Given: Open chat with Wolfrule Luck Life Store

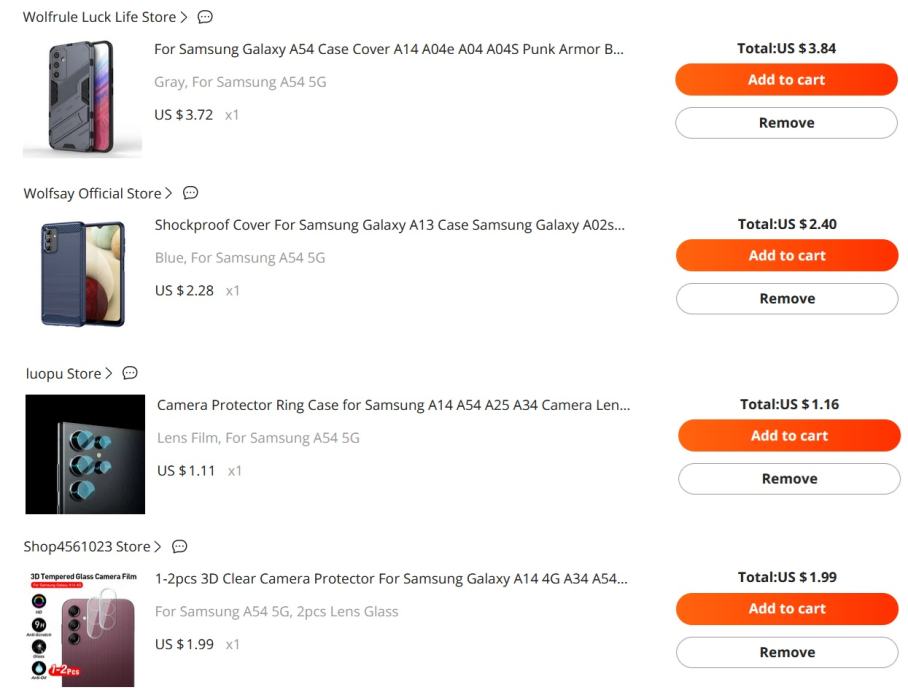Looking at the screenshot, I should (205, 18).
